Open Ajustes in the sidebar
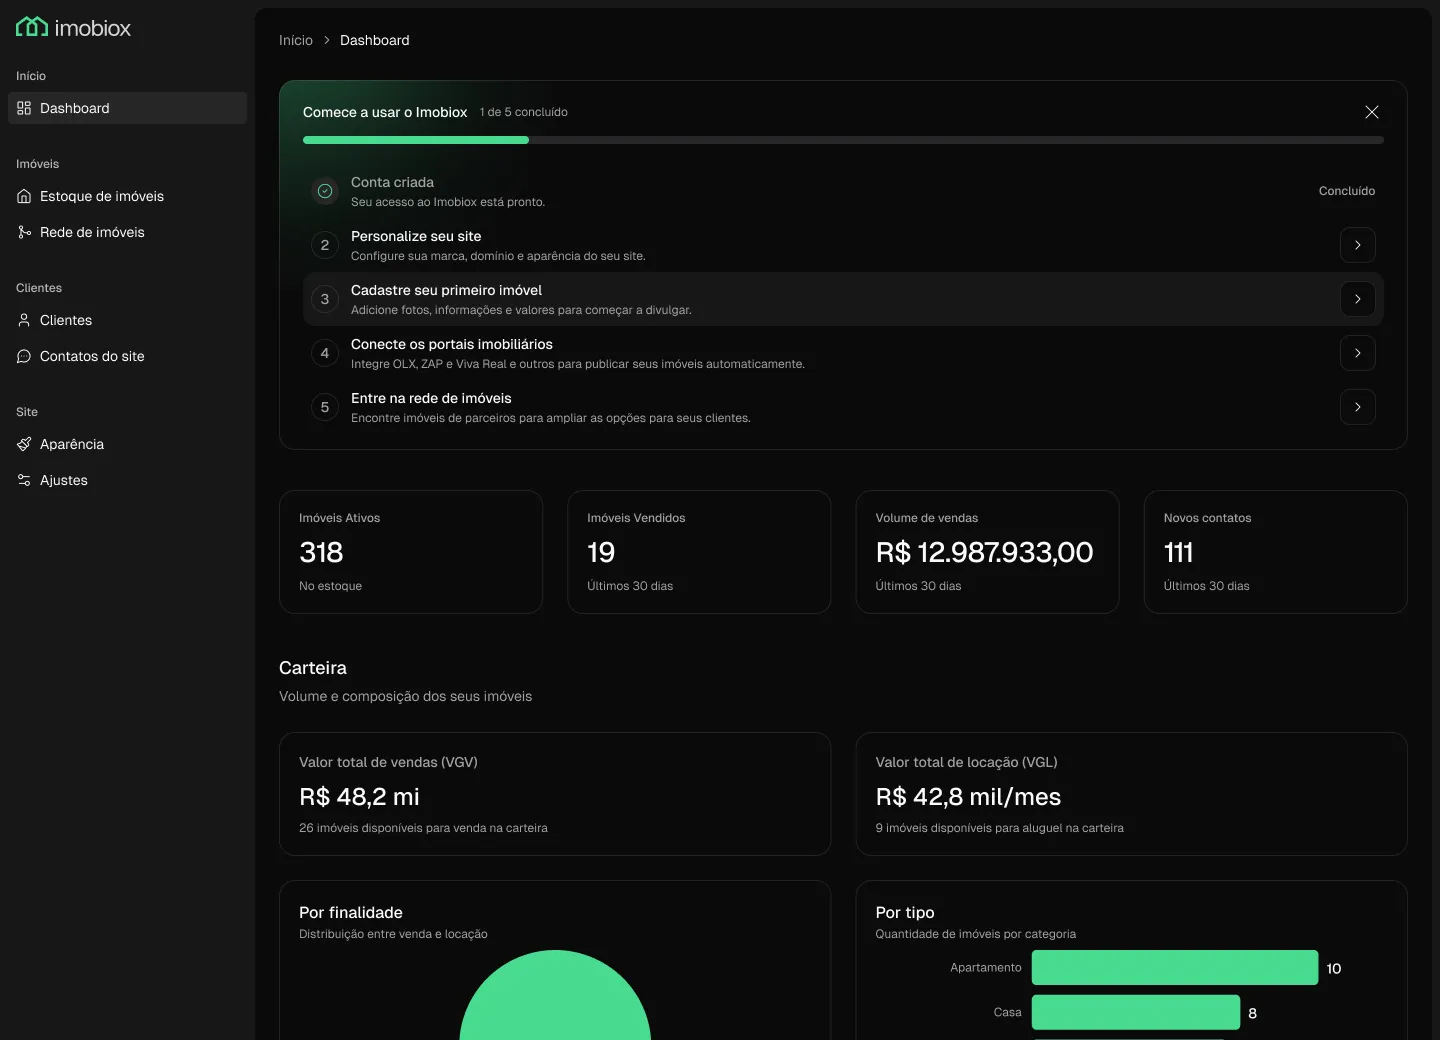This screenshot has height=1040, width=1440. click(x=127, y=480)
